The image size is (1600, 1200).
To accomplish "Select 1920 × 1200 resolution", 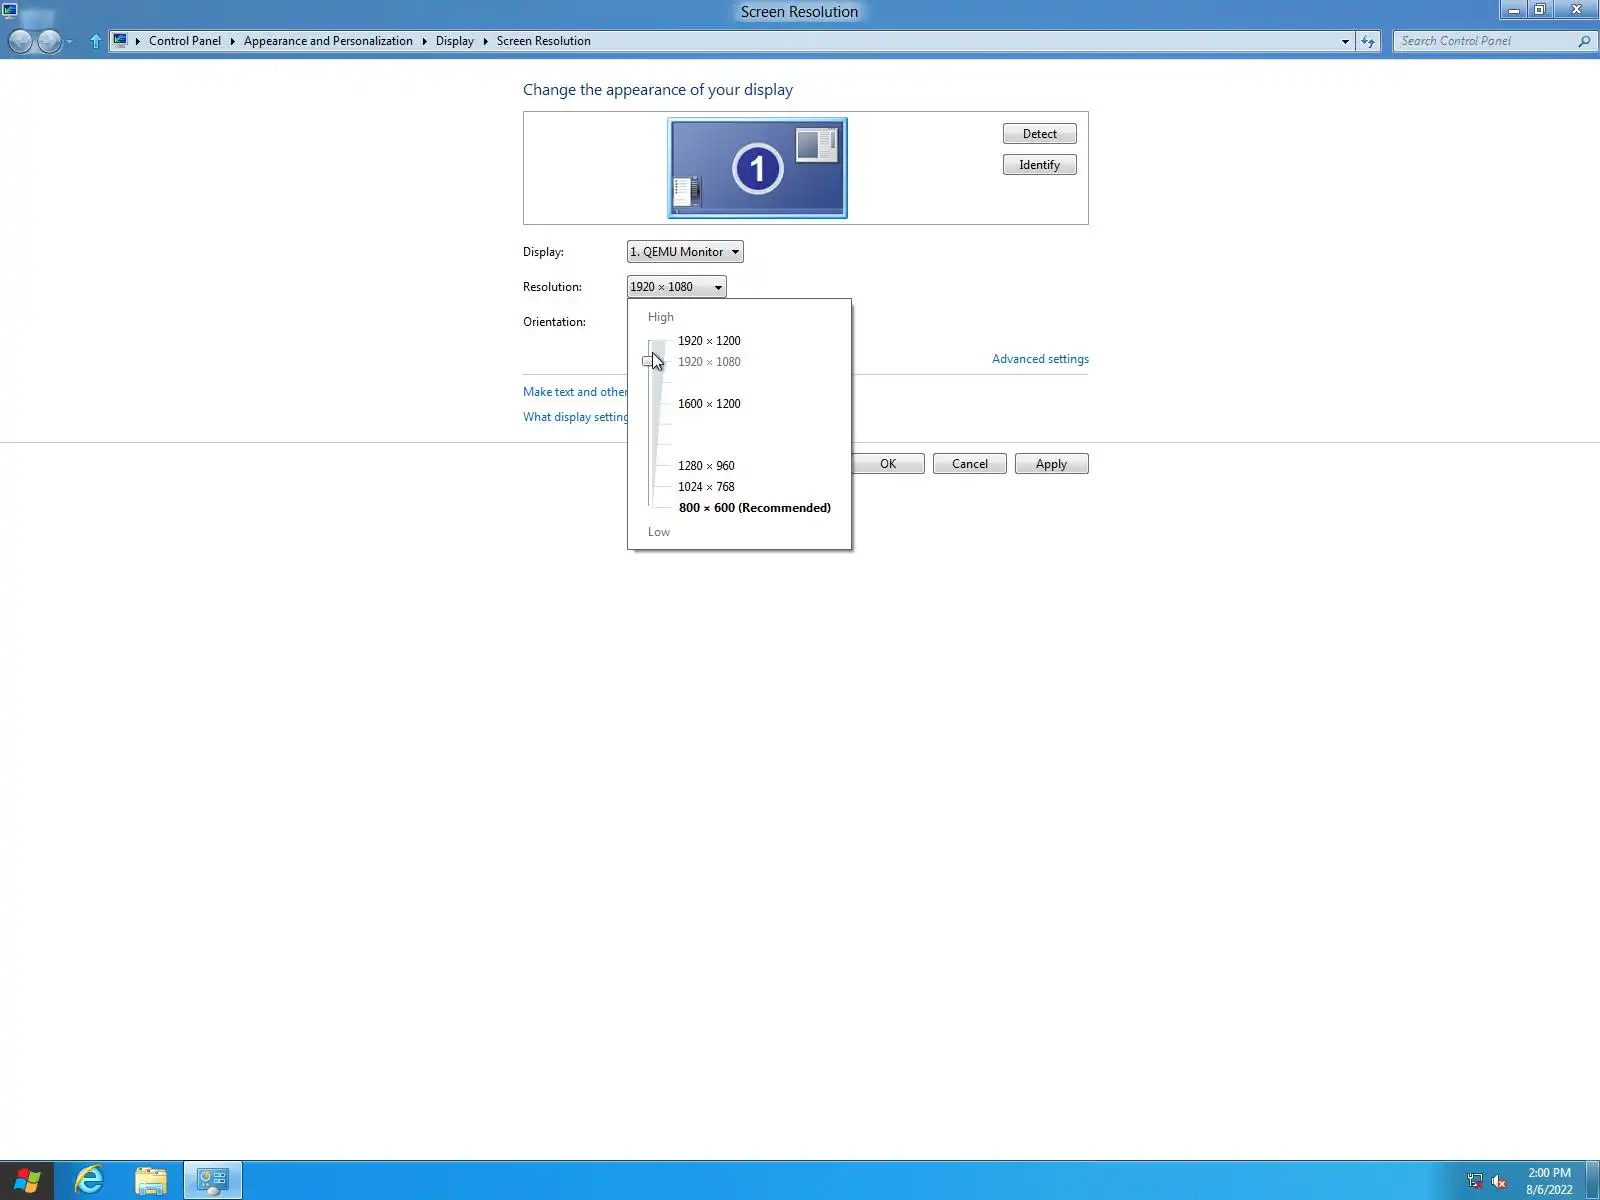I will click(709, 341).
